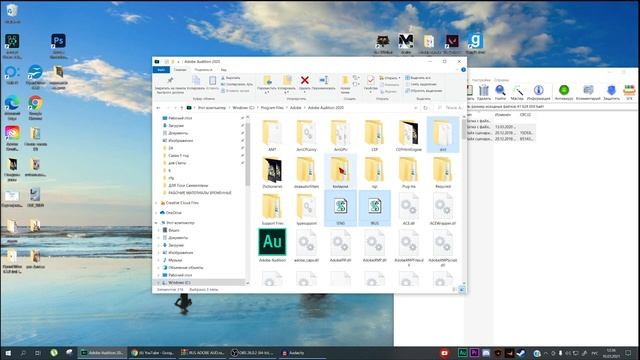
Task: Switch to large icons view in Explorer status bar
Action: point(462,289)
